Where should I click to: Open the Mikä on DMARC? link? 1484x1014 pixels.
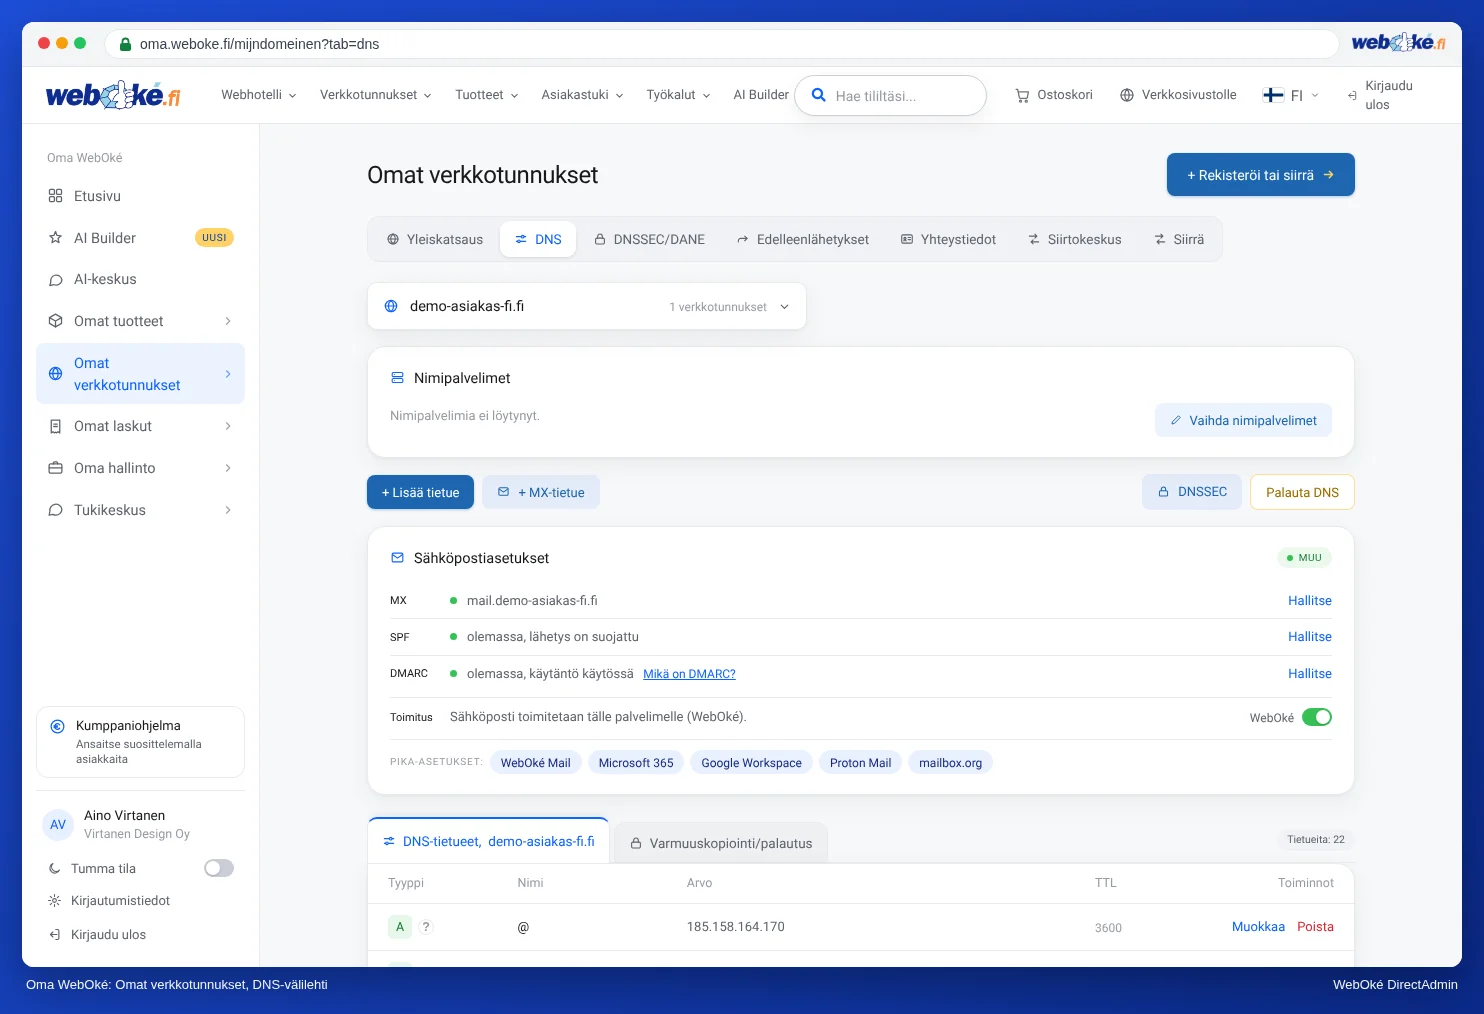(689, 674)
